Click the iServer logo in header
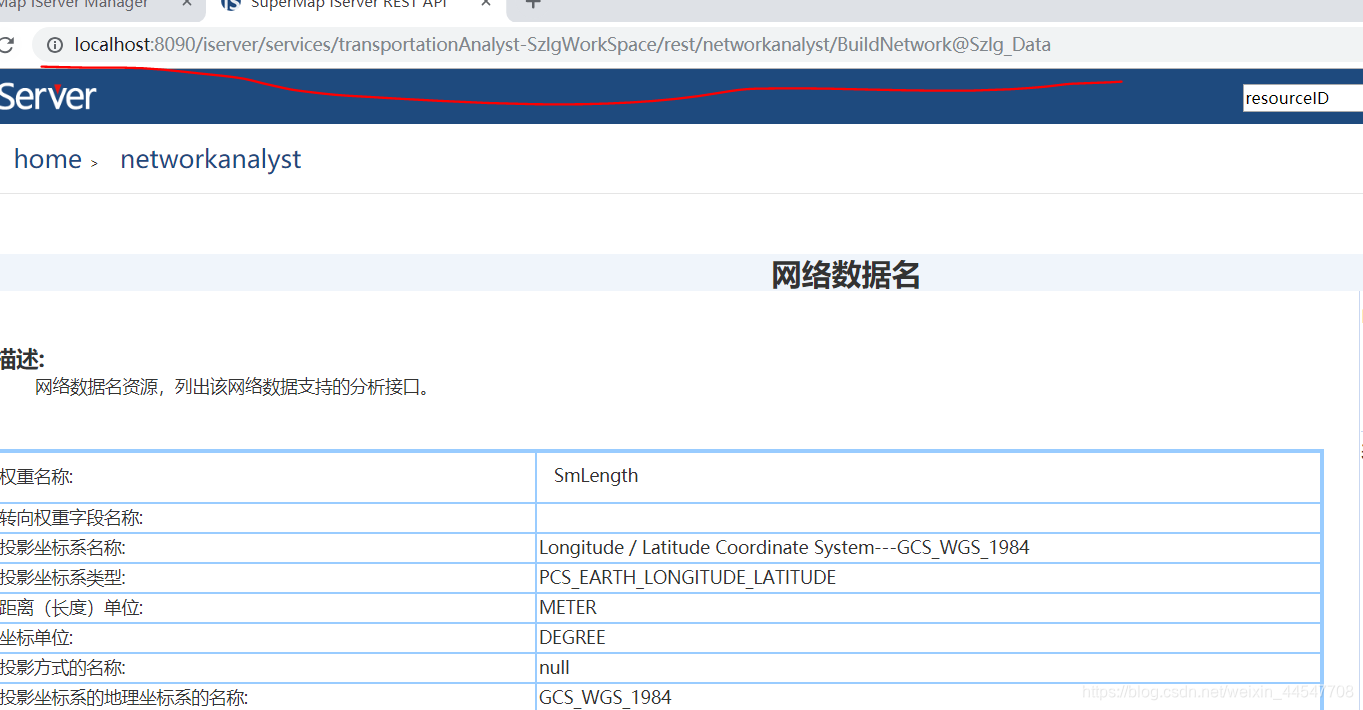 click(x=47, y=97)
